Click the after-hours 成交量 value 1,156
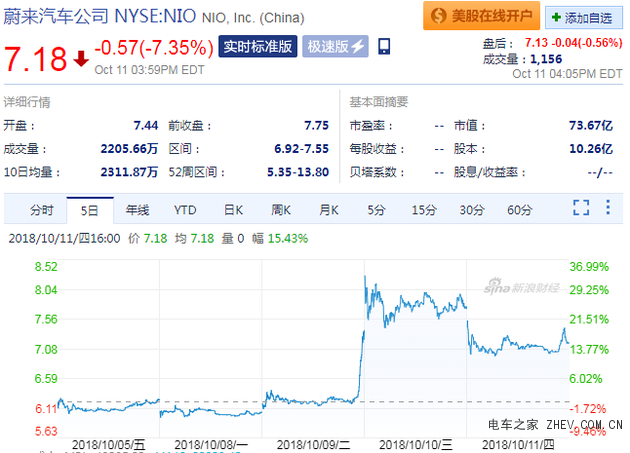Viewport: 630px width, 453px height. point(546,59)
